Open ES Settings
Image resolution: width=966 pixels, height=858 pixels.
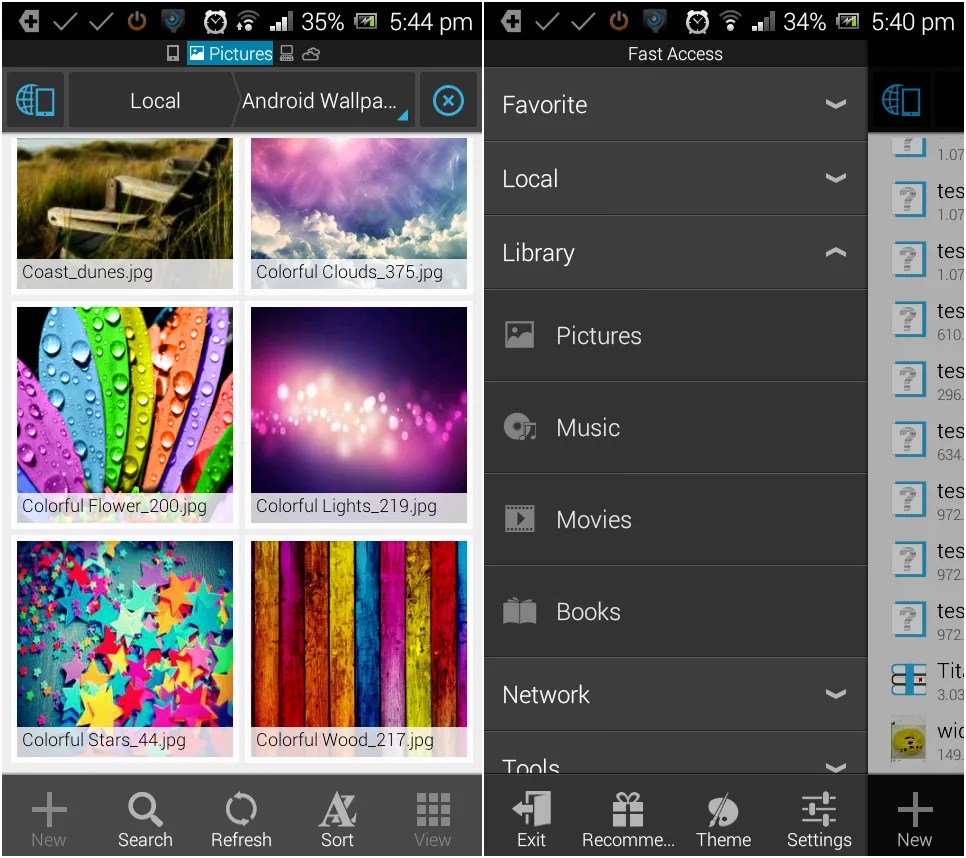819,817
